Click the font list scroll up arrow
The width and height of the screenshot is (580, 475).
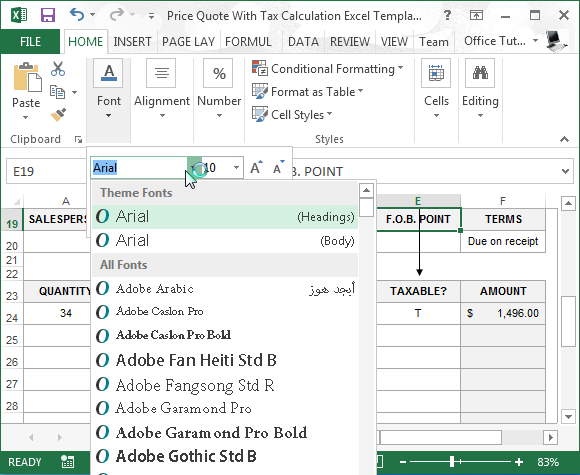click(366, 191)
